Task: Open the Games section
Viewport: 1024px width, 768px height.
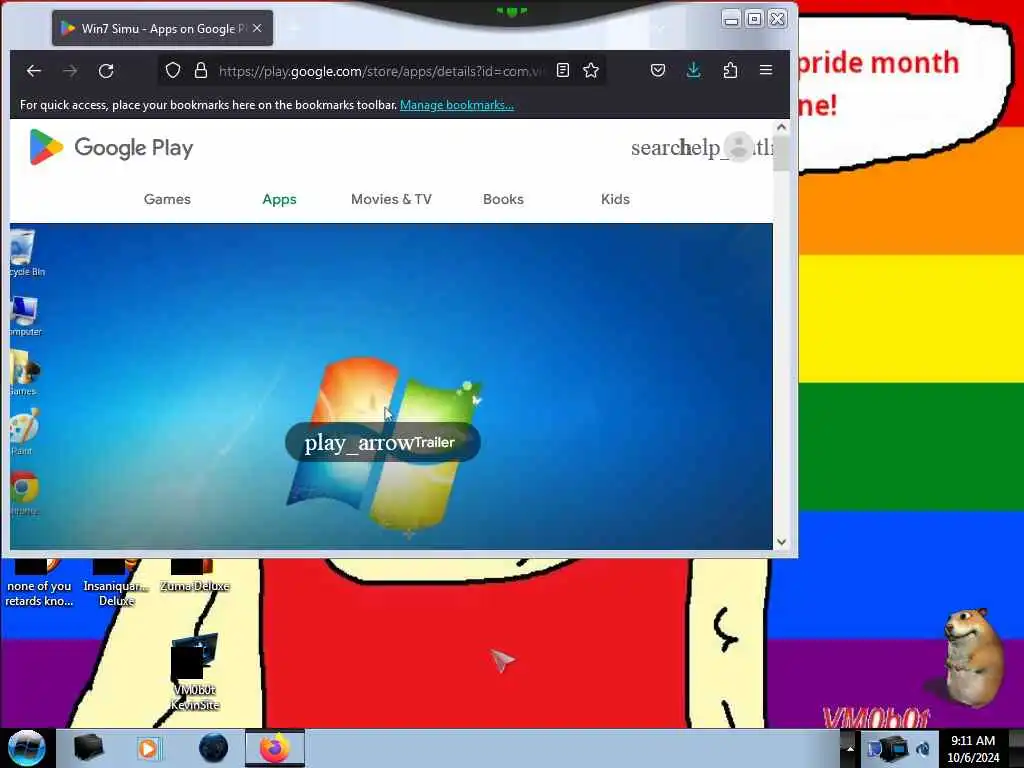Action: point(167,199)
